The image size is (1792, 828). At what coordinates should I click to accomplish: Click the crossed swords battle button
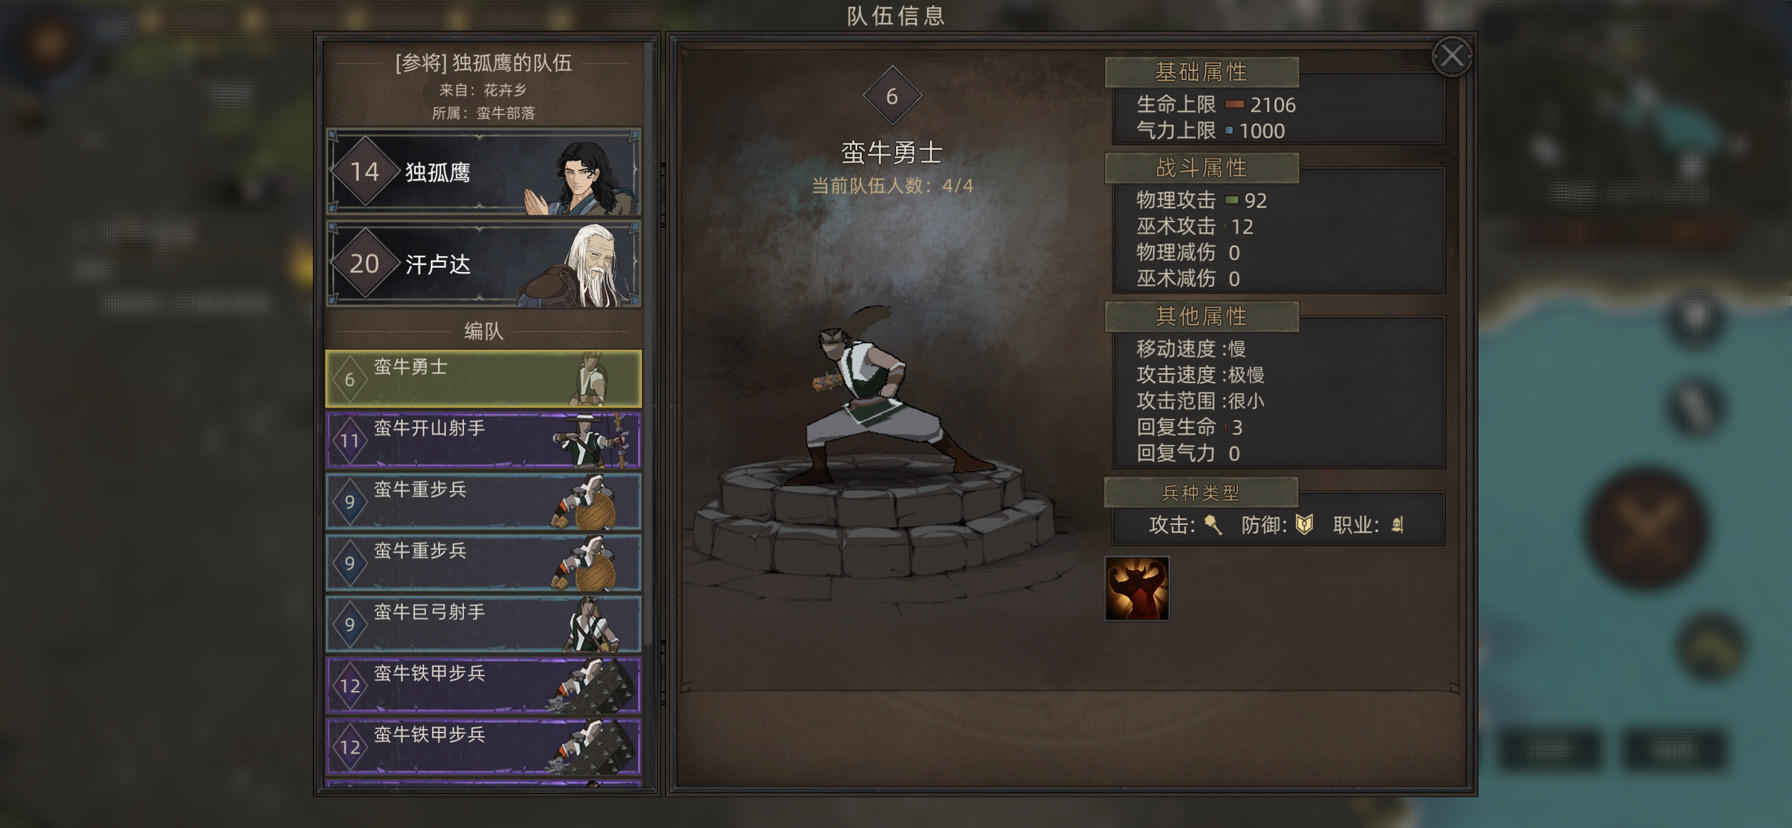pyautogui.click(x=1645, y=526)
